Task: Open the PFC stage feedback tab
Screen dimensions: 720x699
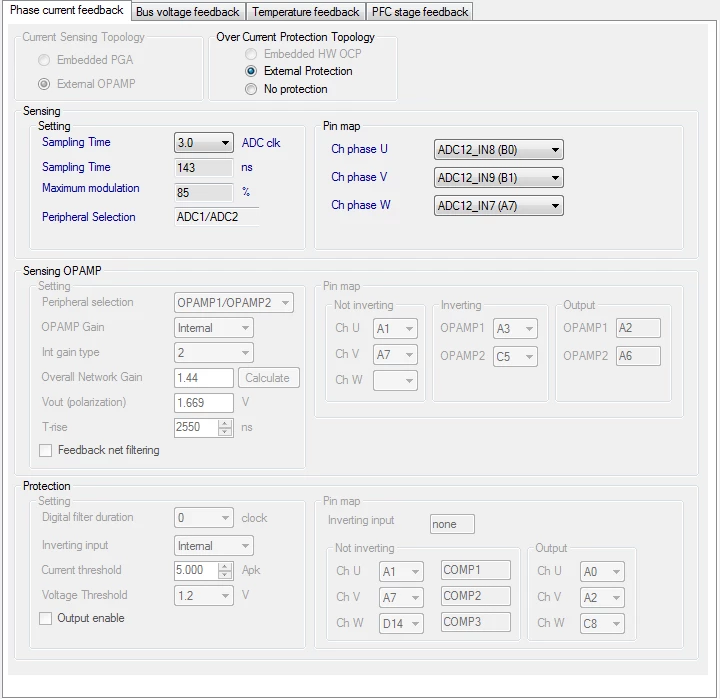Action: point(420,12)
